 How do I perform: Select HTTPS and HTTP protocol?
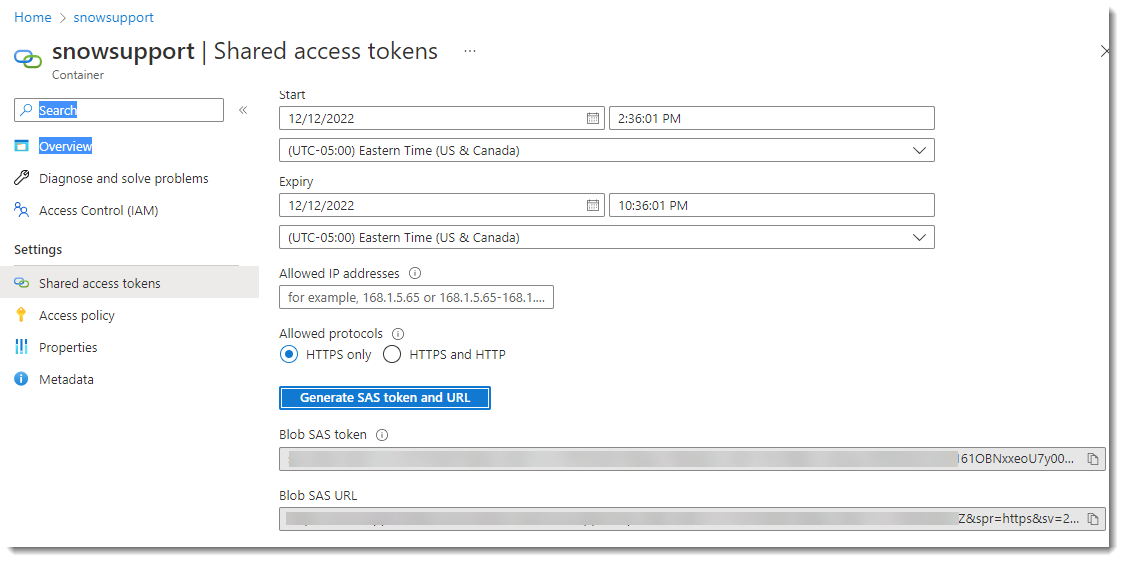point(391,354)
